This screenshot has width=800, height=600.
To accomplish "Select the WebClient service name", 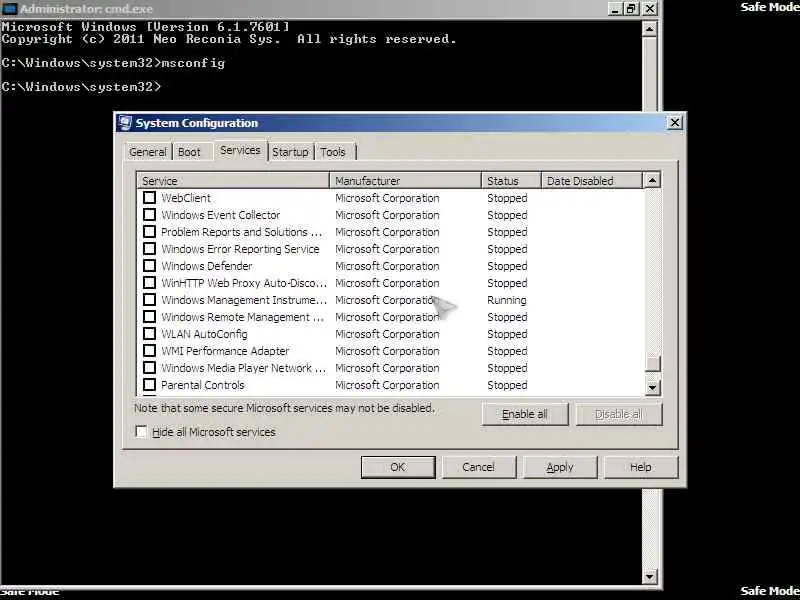I will [x=186, y=198].
